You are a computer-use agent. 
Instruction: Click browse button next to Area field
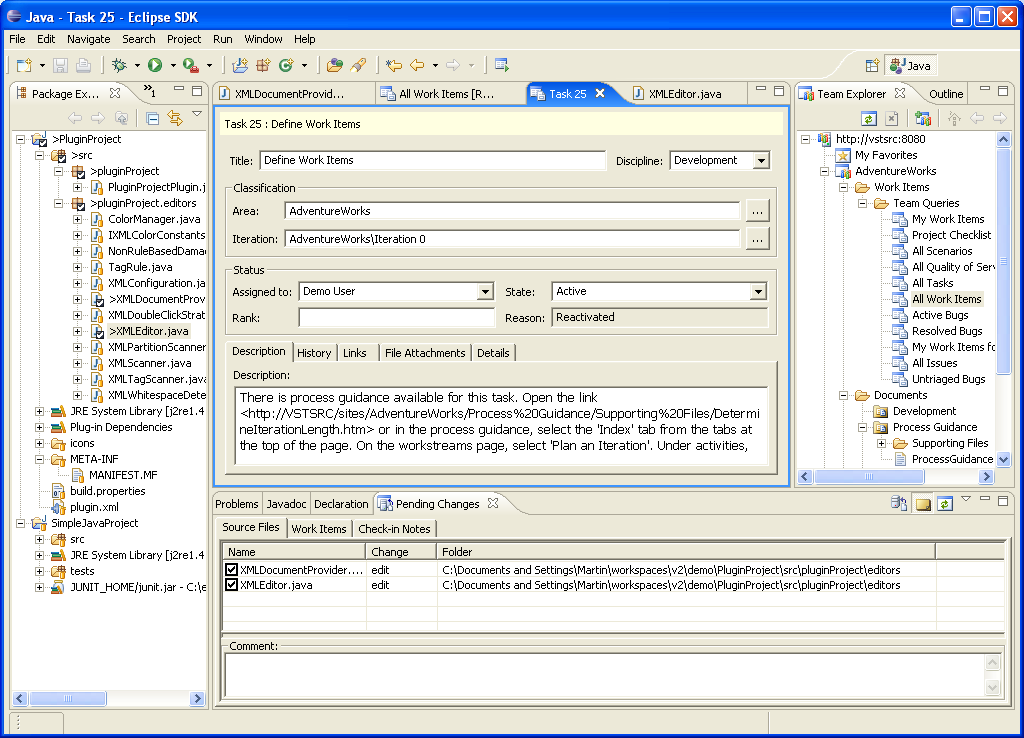pyautogui.click(x=757, y=212)
